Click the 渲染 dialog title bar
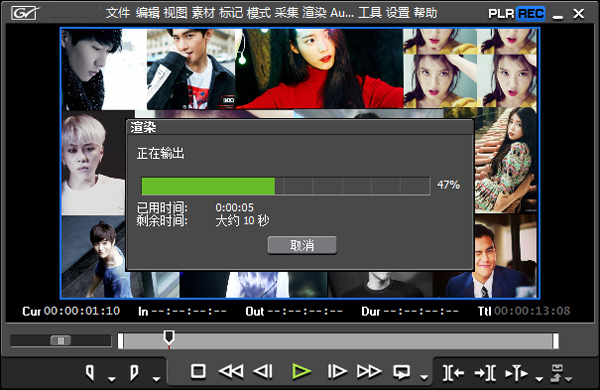The height and width of the screenshot is (390, 600). (x=300, y=127)
